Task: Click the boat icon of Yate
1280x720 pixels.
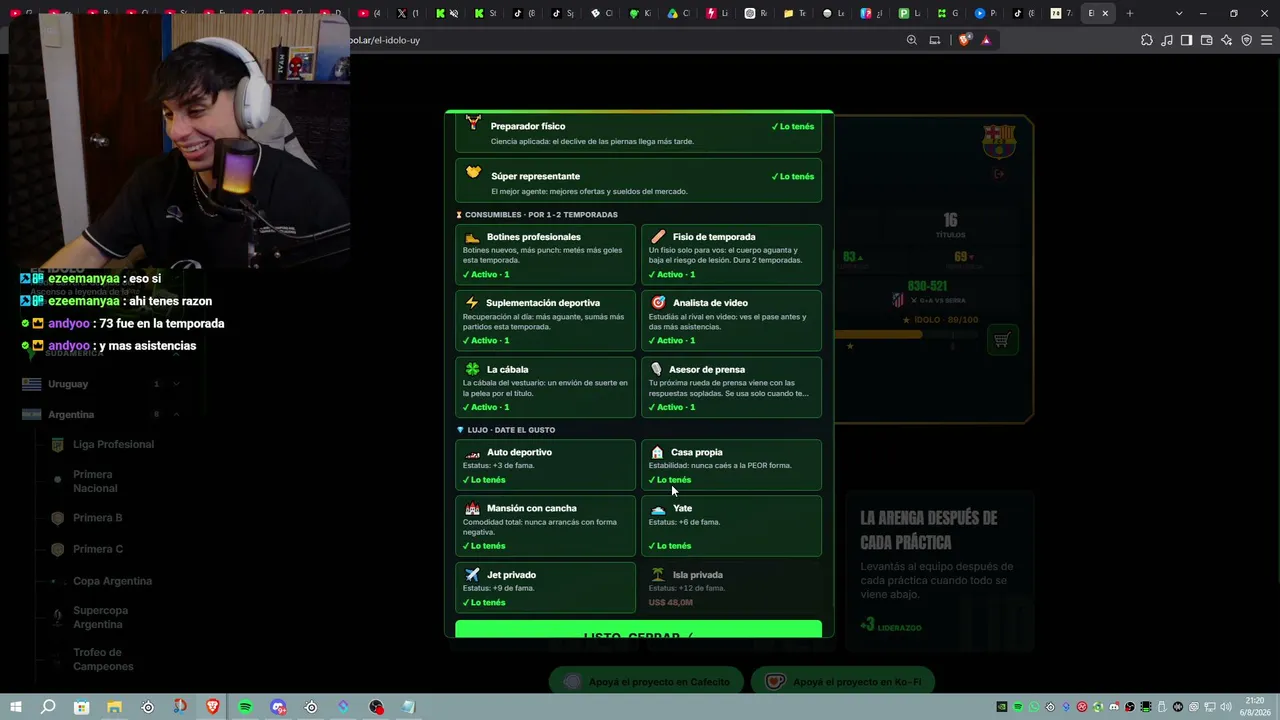Action: pos(658,508)
